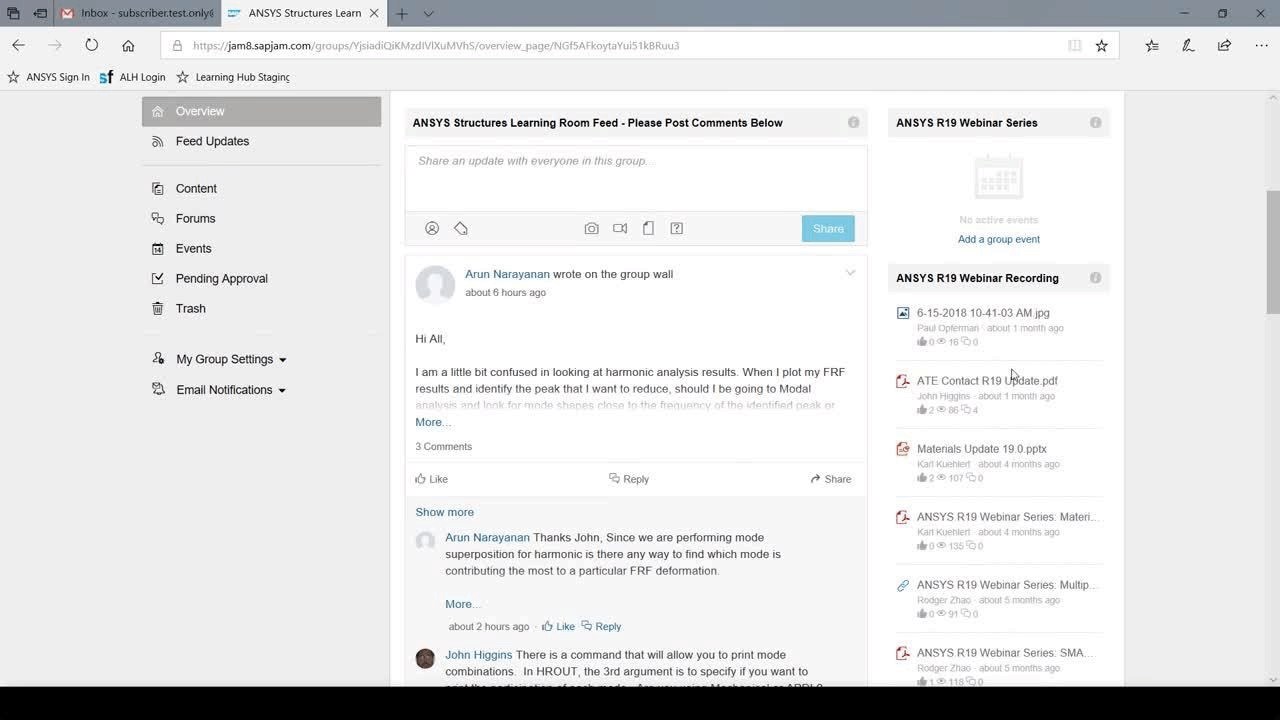
Task: Open the reading view icon in address bar
Action: pyautogui.click(x=1075, y=45)
